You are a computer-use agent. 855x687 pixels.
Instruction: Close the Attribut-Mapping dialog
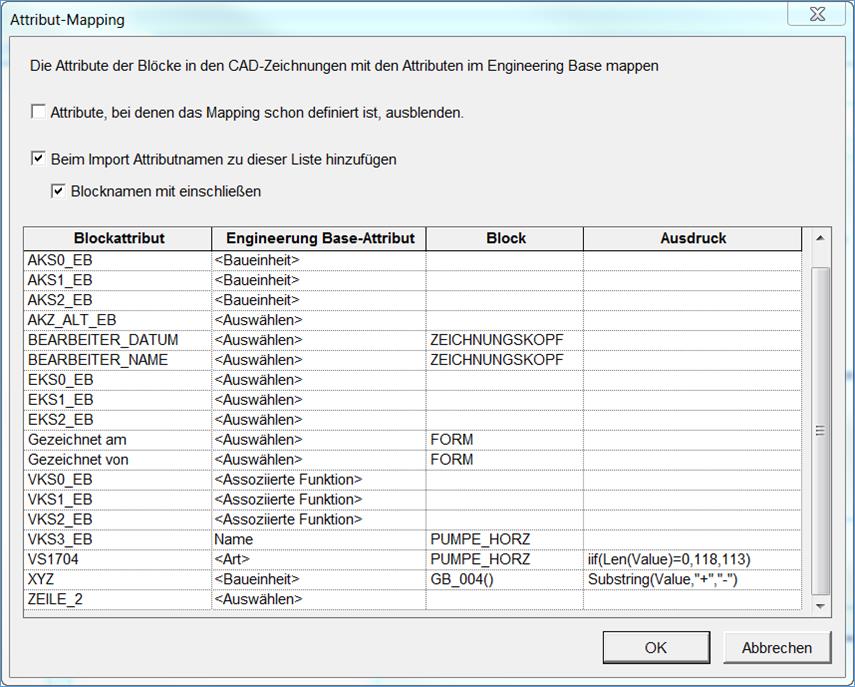click(x=817, y=14)
